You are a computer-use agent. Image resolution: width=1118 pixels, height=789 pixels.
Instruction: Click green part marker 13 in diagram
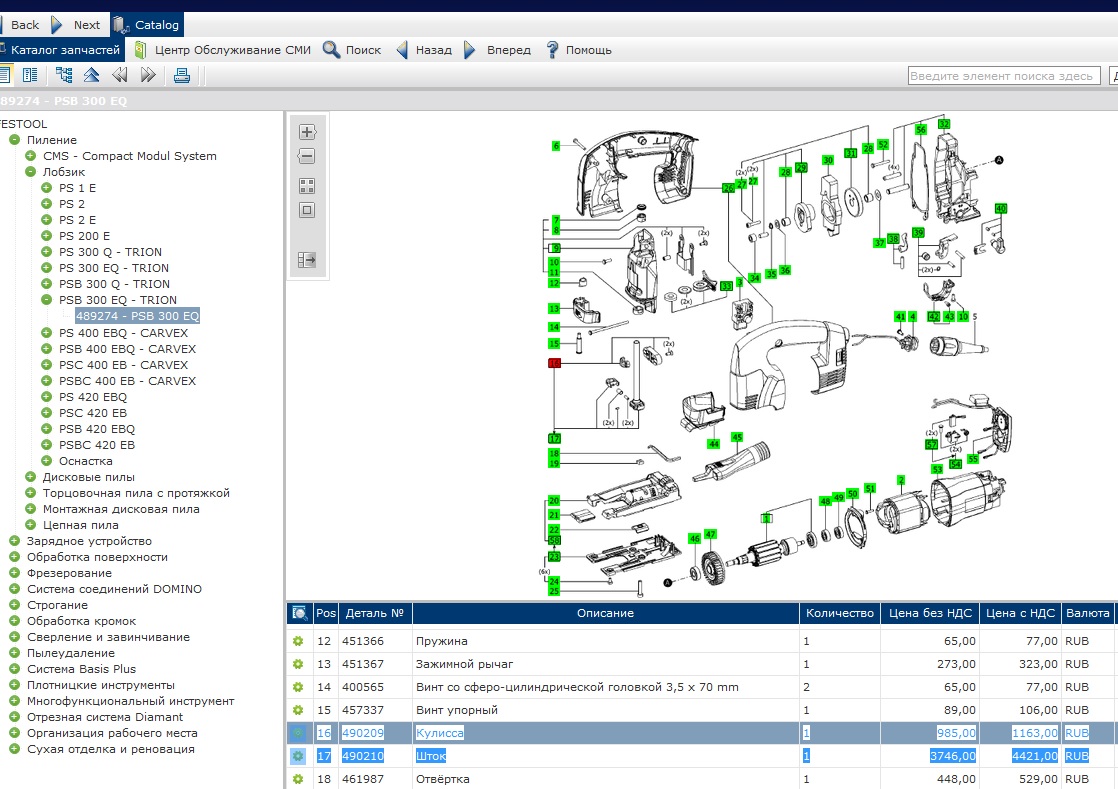(x=554, y=309)
